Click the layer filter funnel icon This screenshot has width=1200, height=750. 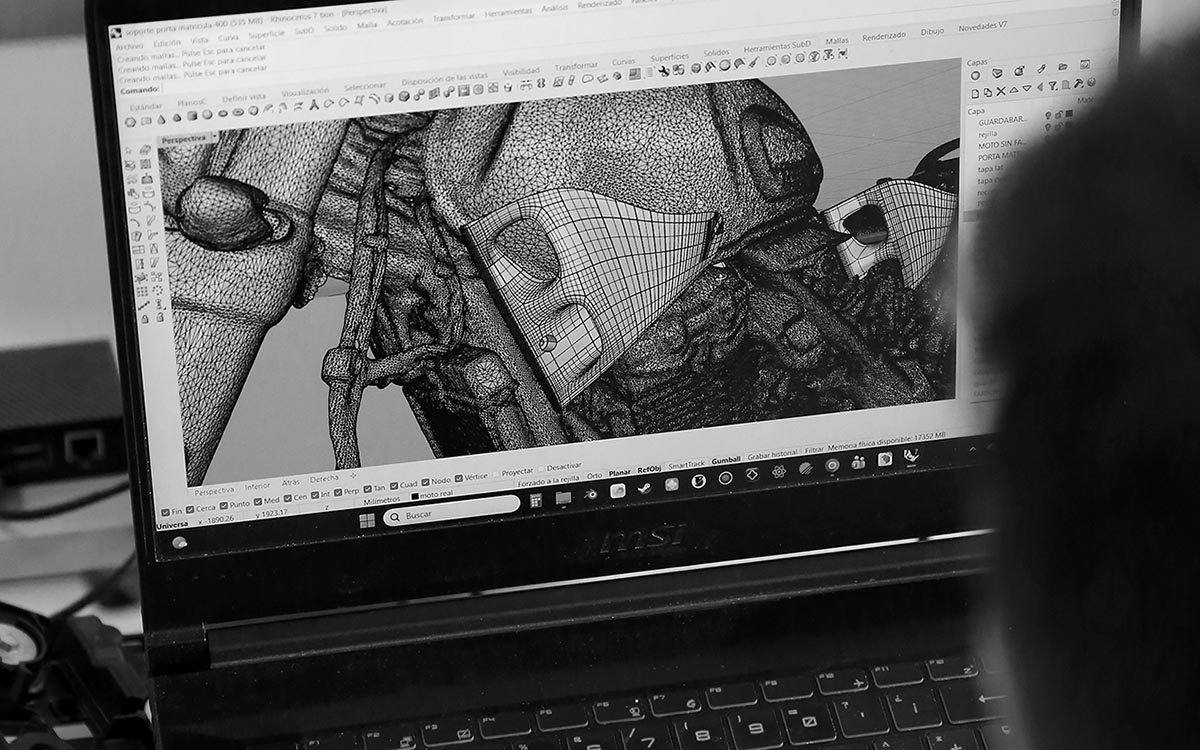click(1053, 85)
